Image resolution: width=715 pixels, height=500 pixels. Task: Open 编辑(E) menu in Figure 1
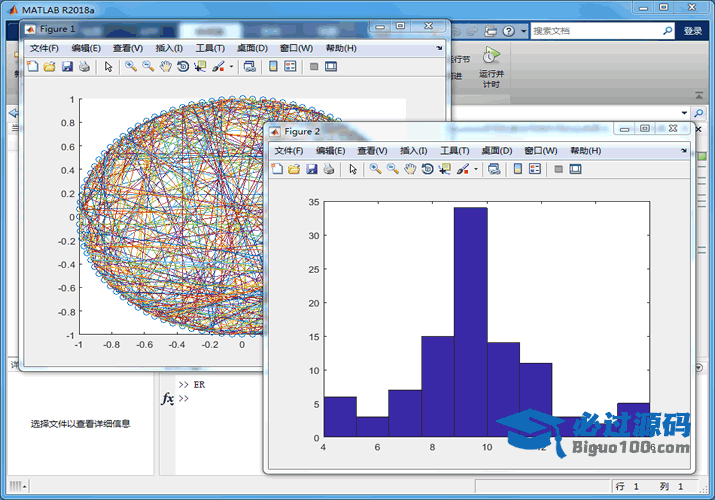click(x=86, y=48)
